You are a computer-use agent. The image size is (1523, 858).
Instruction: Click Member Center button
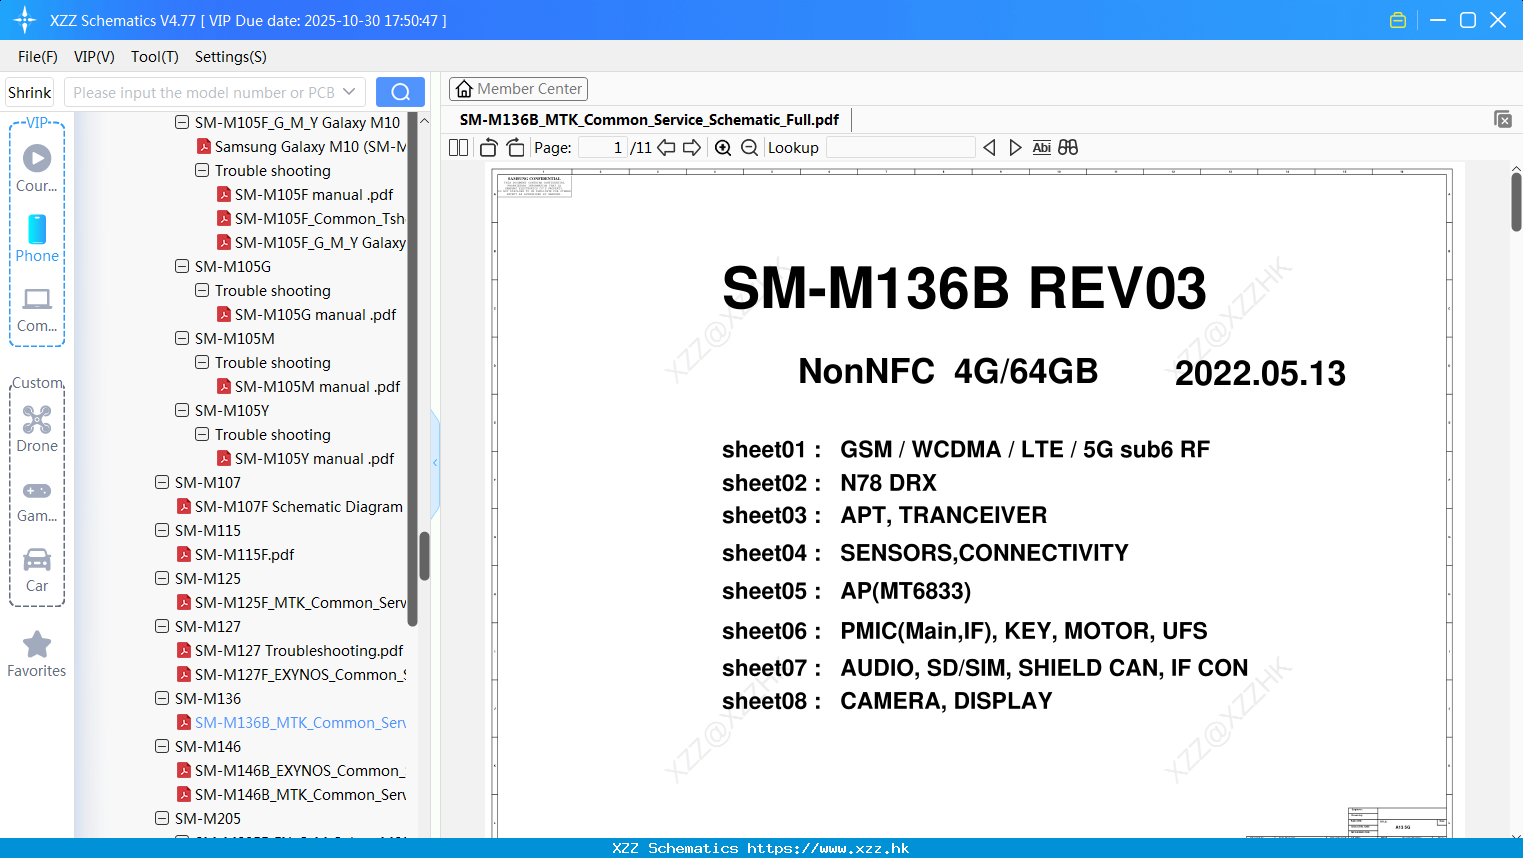[518, 89]
